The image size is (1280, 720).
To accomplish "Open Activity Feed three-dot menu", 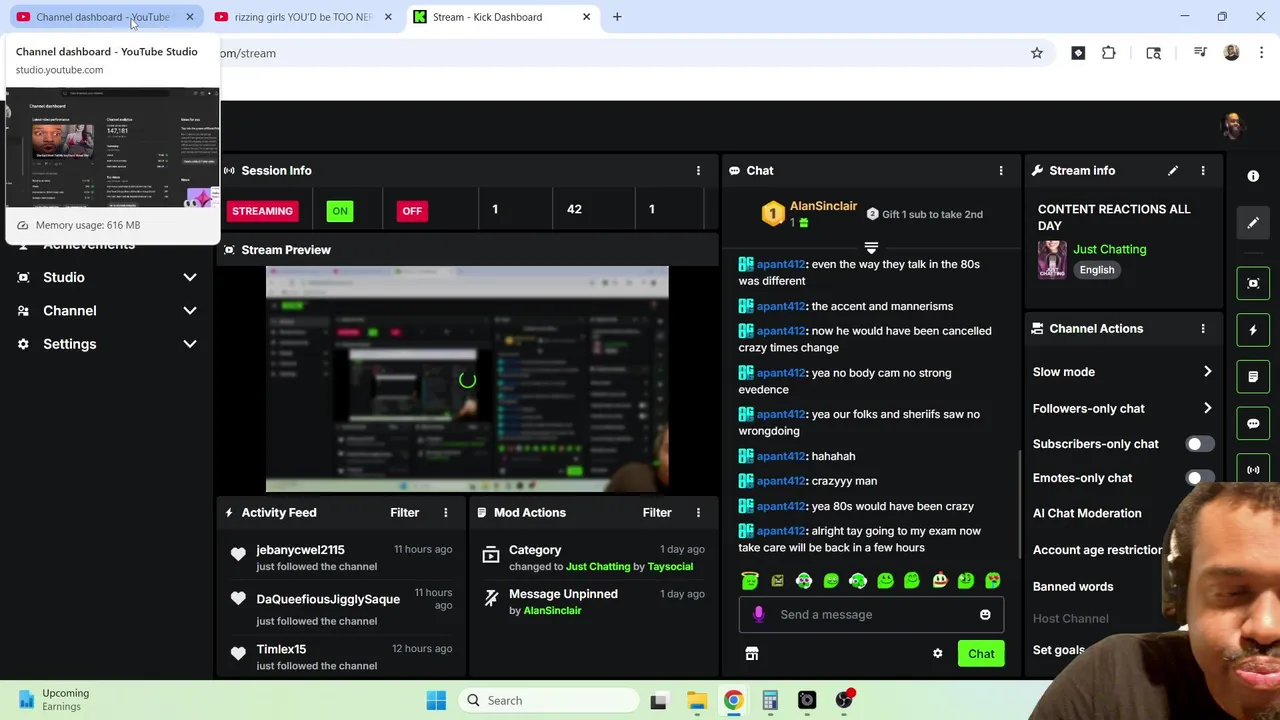I will click(446, 513).
